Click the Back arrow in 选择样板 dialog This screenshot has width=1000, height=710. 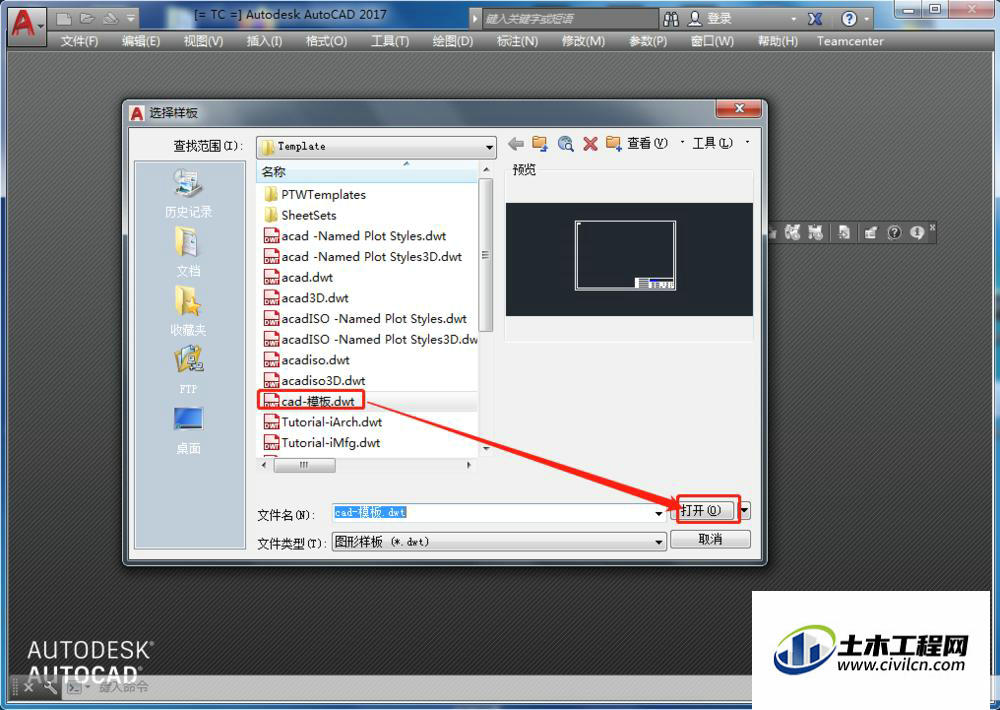click(x=516, y=144)
